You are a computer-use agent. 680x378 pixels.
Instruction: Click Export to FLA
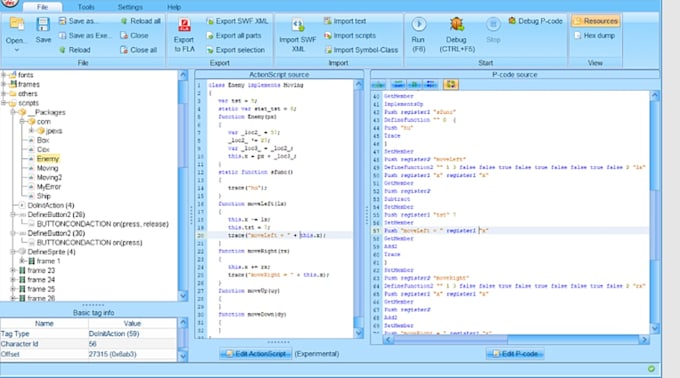point(184,36)
